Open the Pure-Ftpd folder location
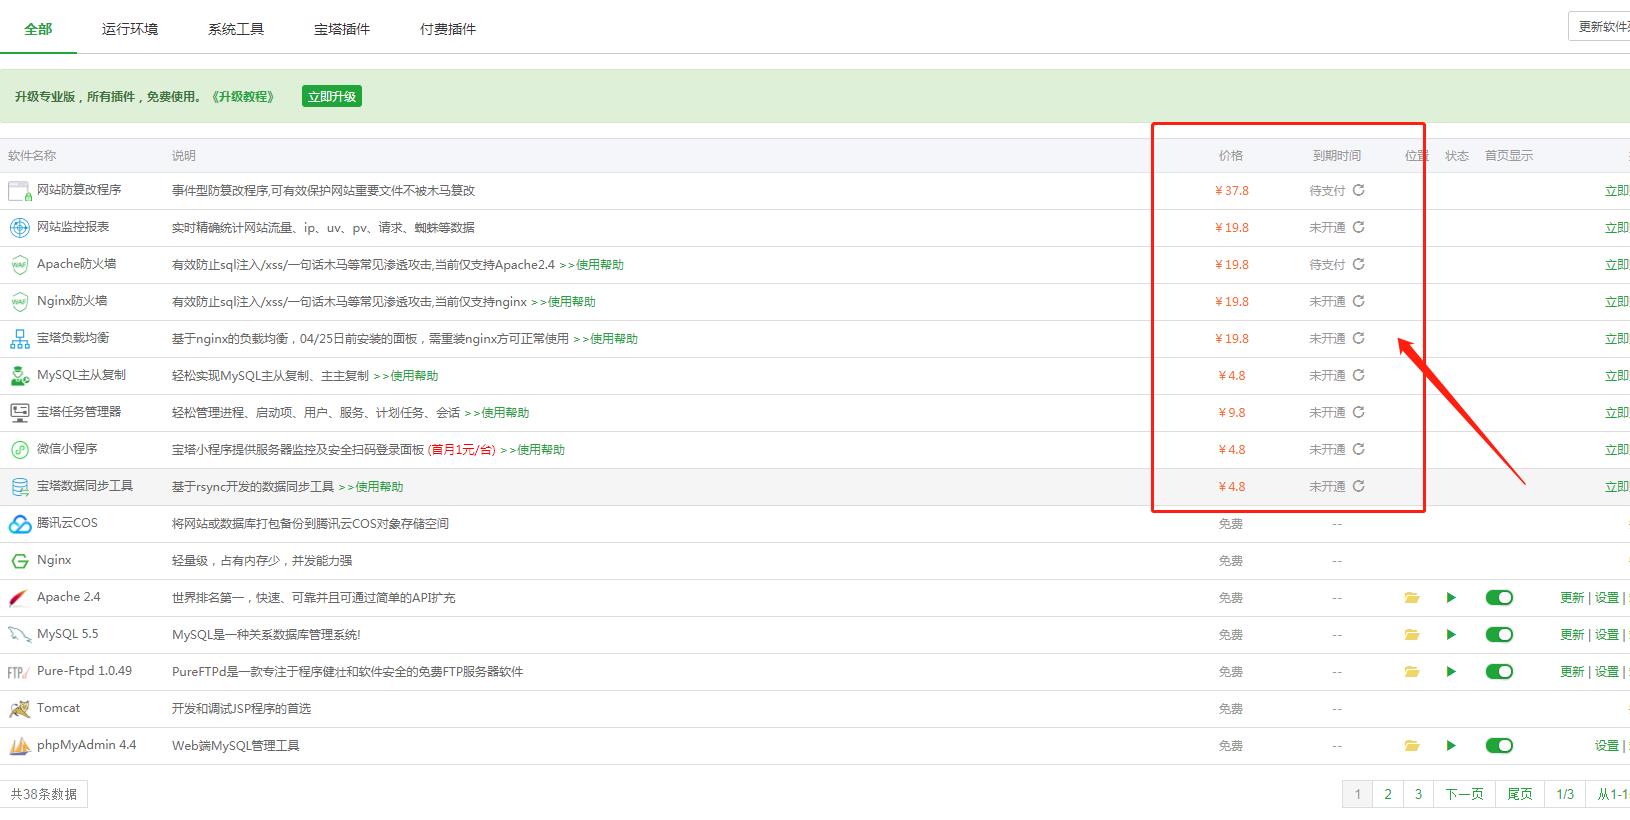This screenshot has height=820, width=1630. click(x=1412, y=672)
